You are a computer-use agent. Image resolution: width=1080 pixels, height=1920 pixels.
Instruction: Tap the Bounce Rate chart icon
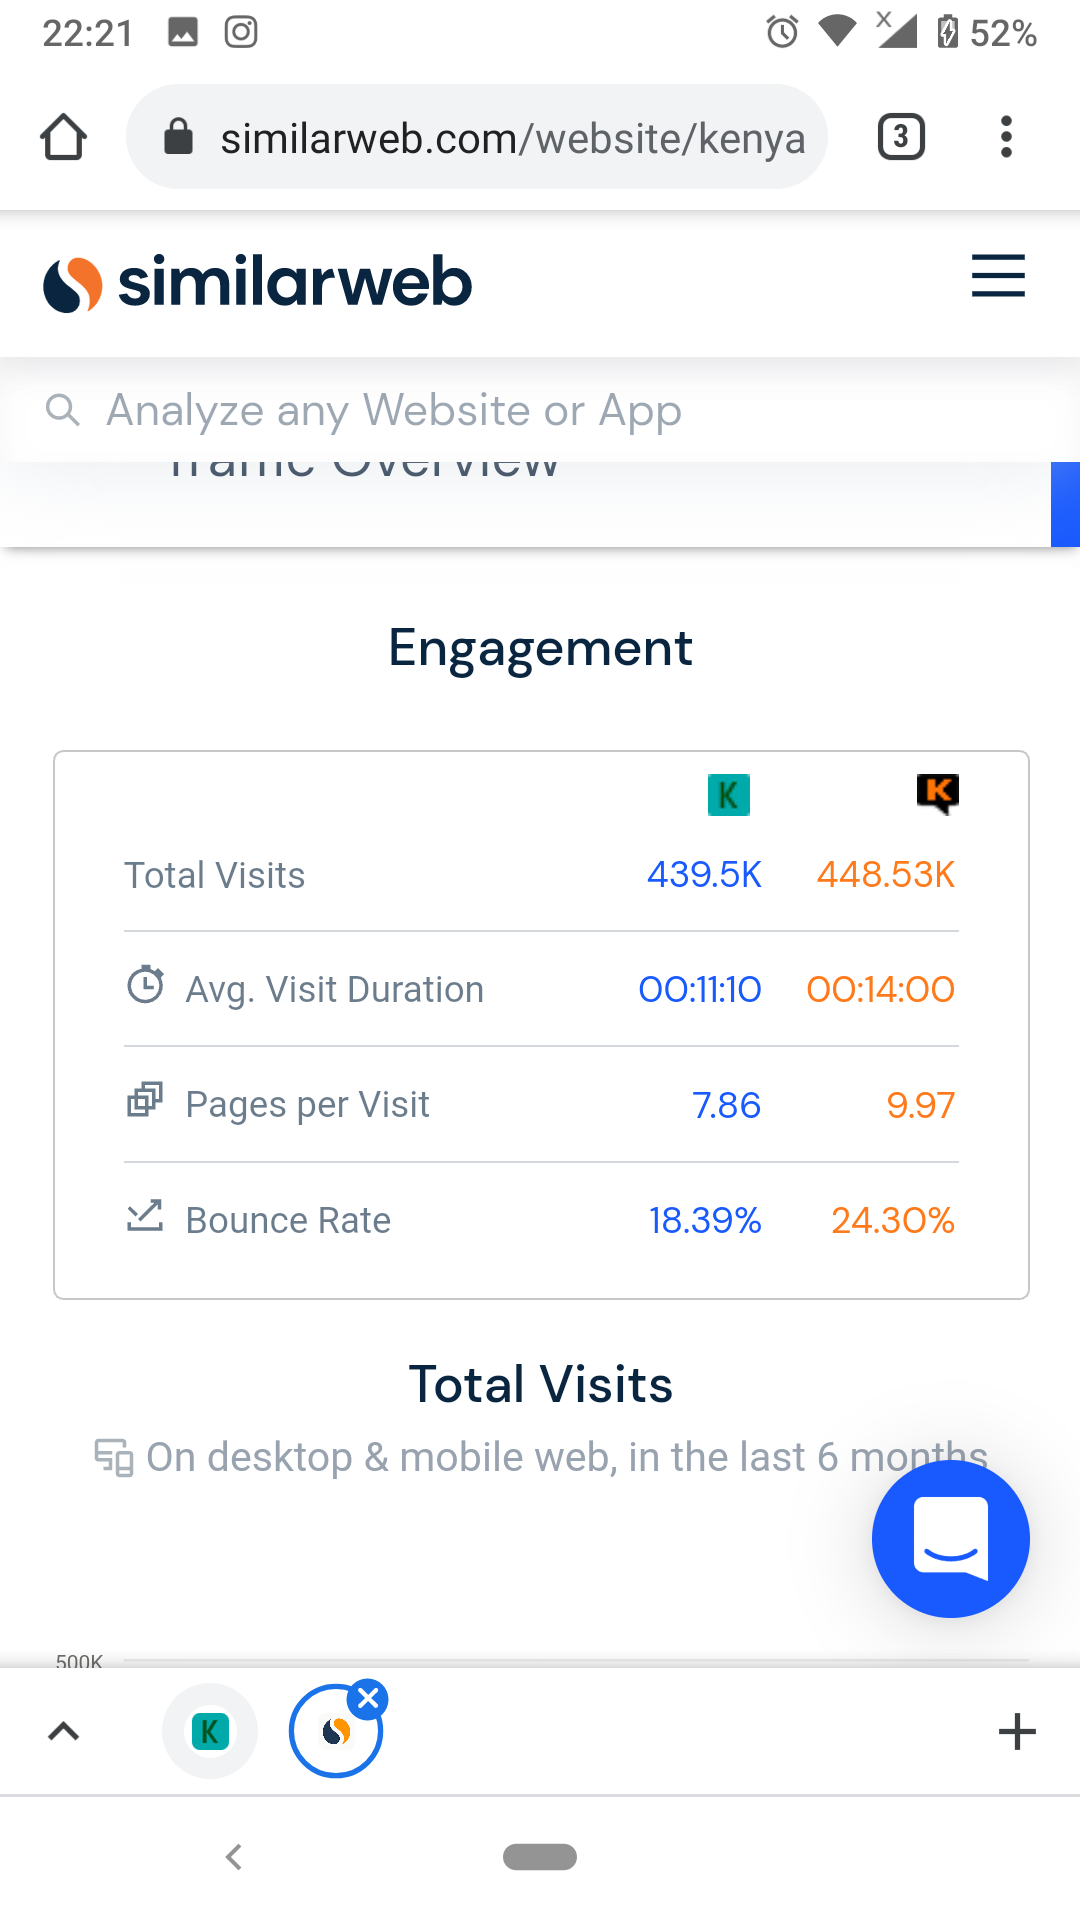[145, 1216]
